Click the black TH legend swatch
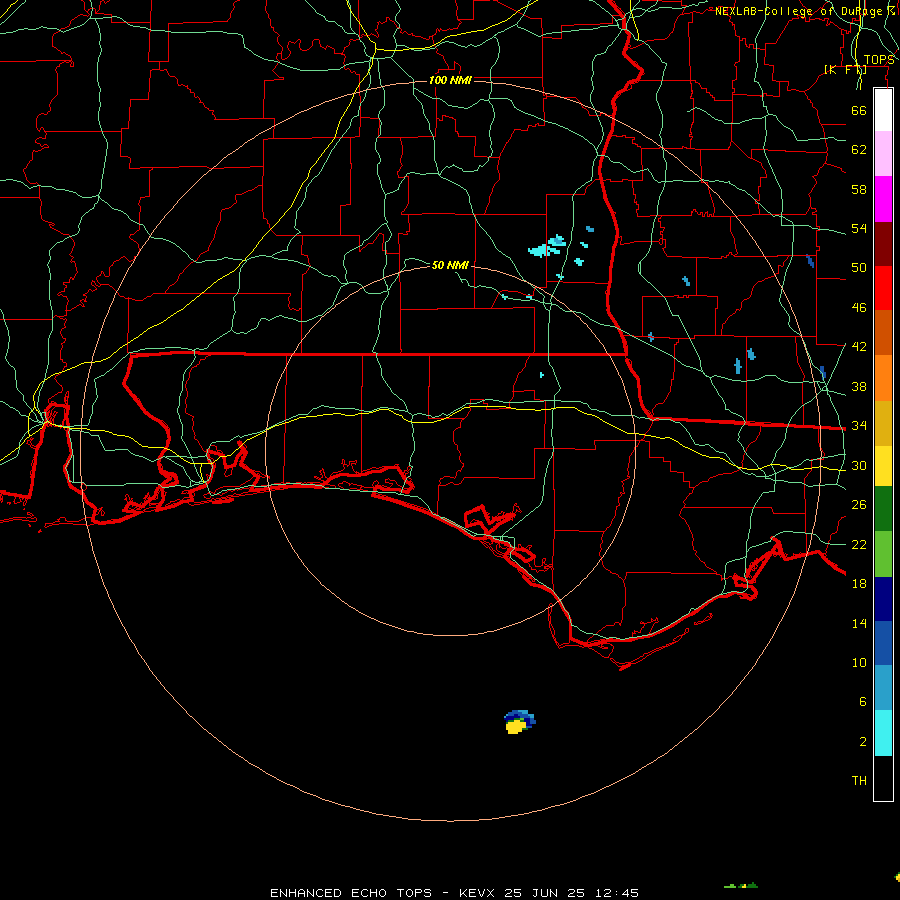900x900 pixels. [883, 778]
